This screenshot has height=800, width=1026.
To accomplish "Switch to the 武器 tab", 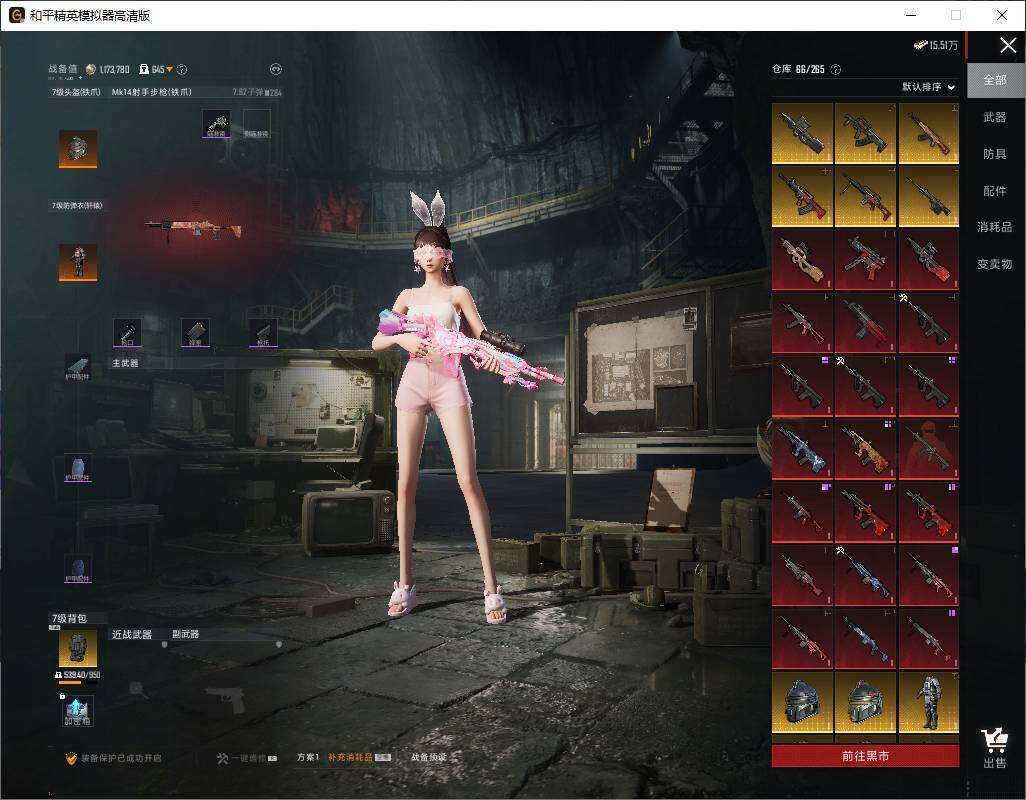I will (x=995, y=117).
